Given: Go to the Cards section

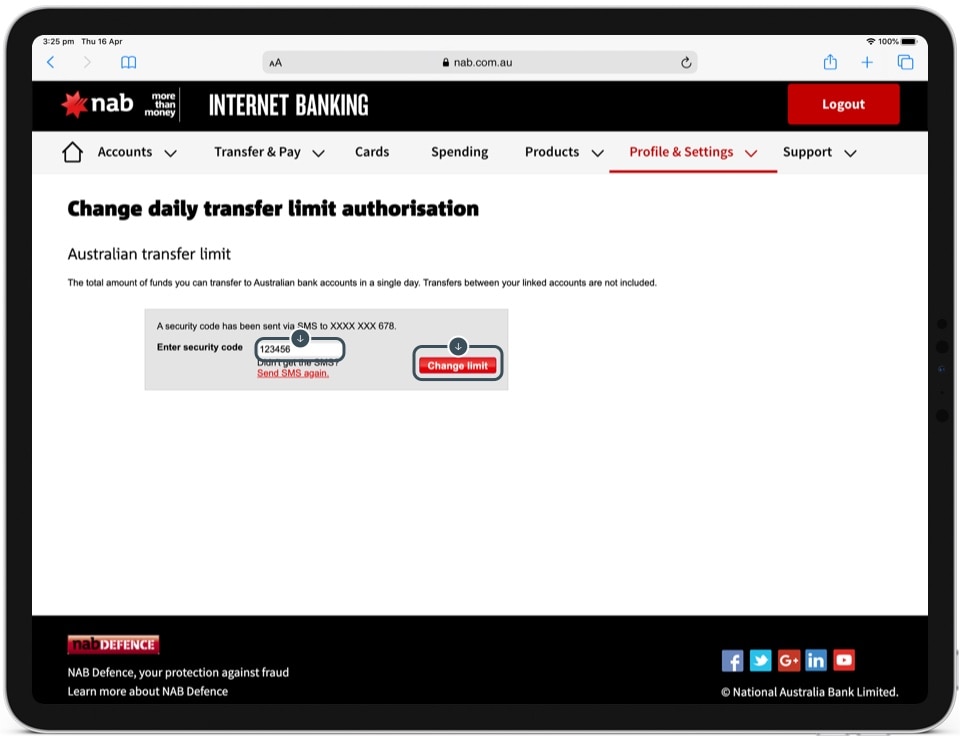Looking at the screenshot, I should [372, 152].
